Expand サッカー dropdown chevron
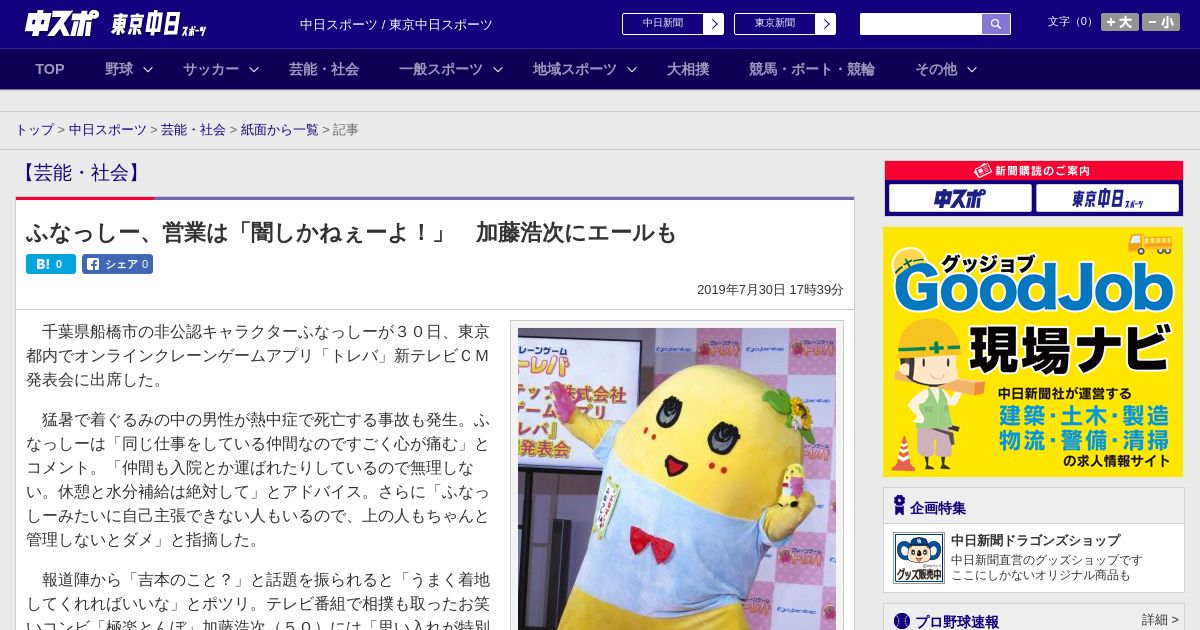This screenshot has width=1200, height=630. pos(254,69)
